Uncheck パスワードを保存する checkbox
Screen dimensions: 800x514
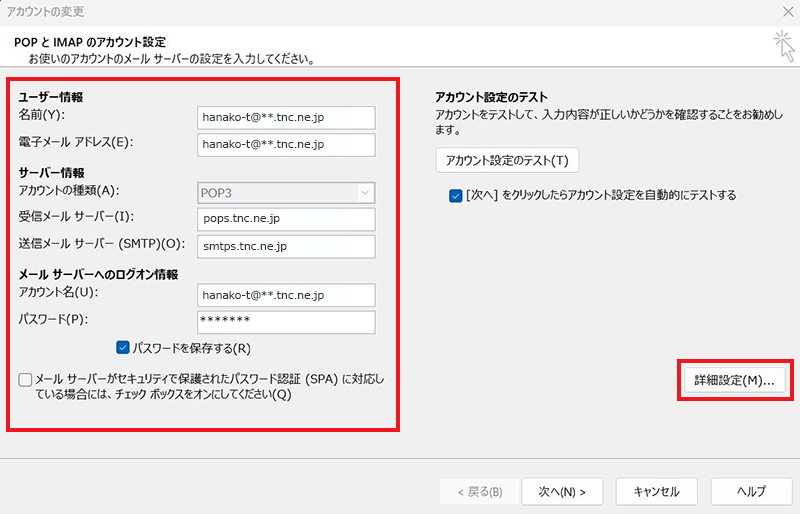pos(123,349)
